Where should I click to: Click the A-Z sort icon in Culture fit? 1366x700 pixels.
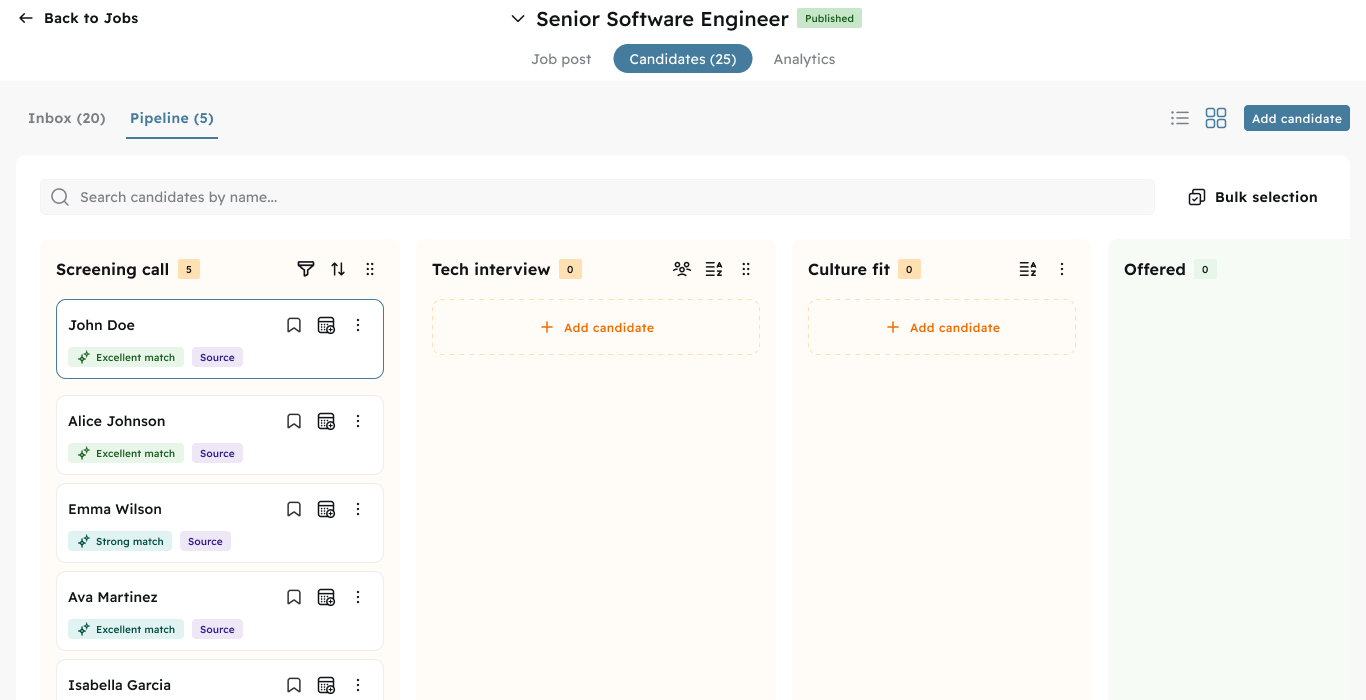pyautogui.click(x=1028, y=269)
